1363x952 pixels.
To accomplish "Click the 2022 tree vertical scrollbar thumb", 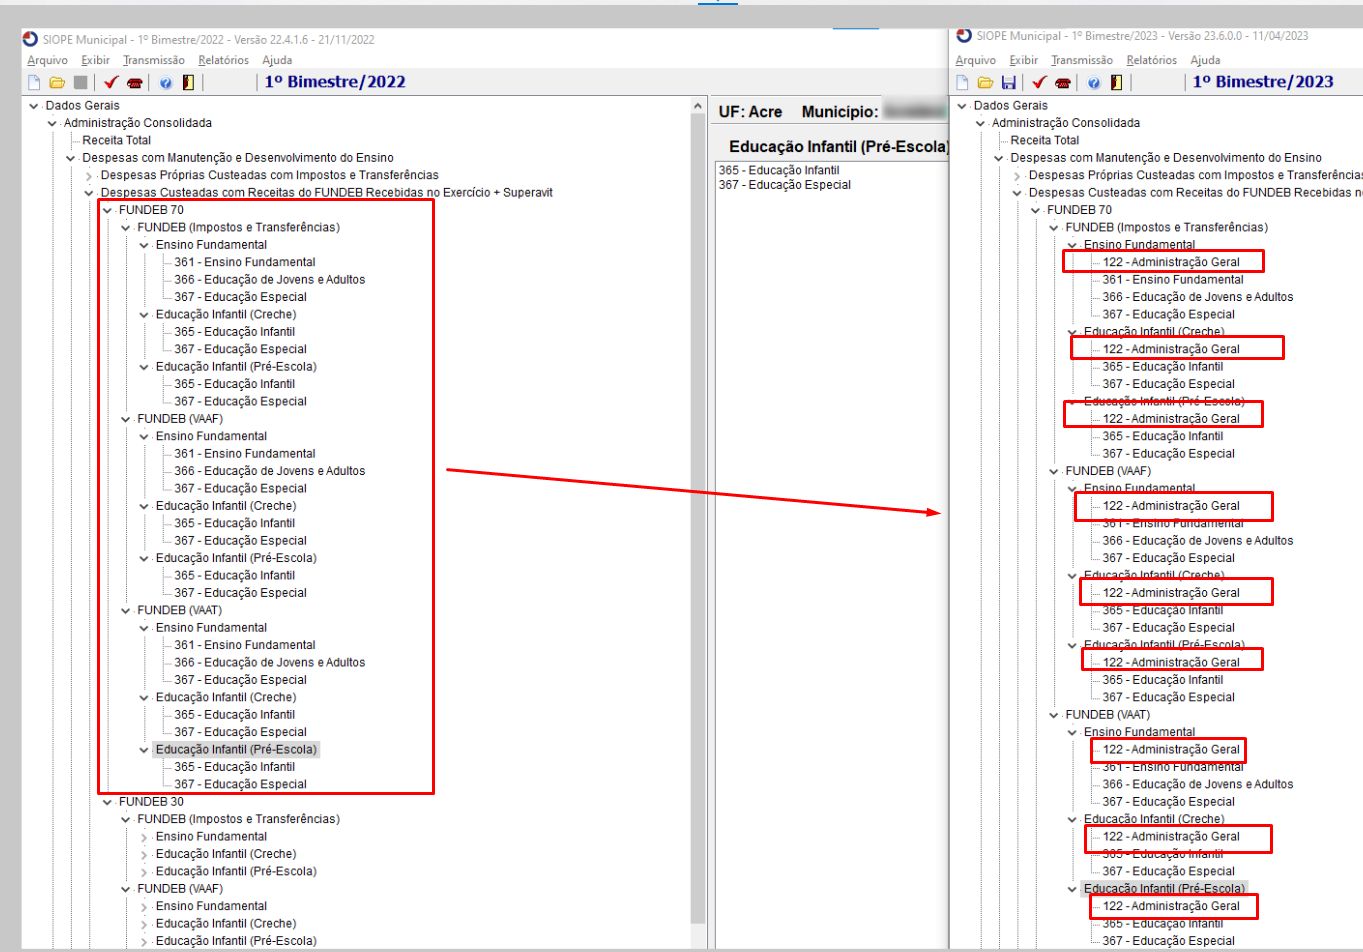I will click(698, 520).
